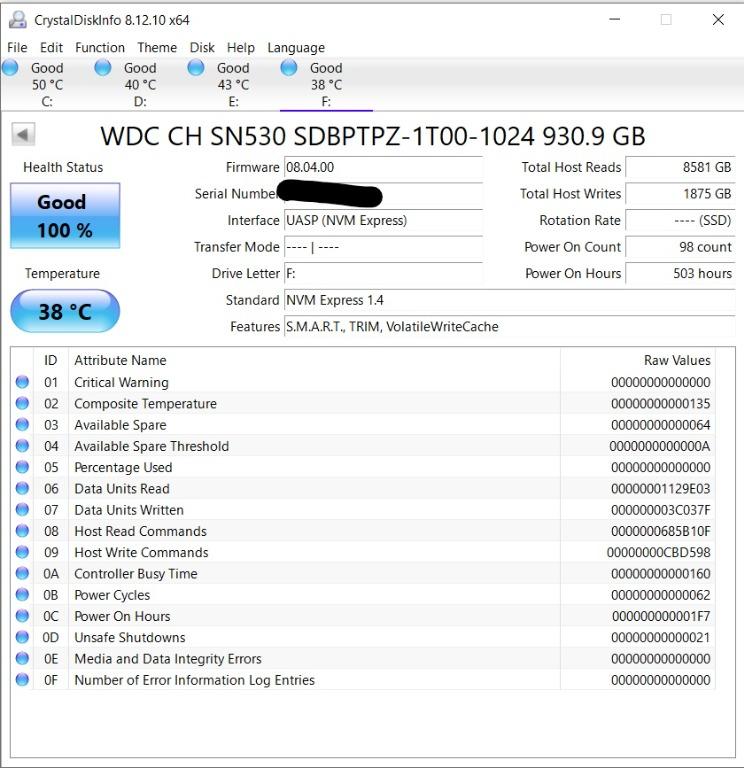744x768 pixels.
Task: Open the Theme menu
Action: (157, 48)
